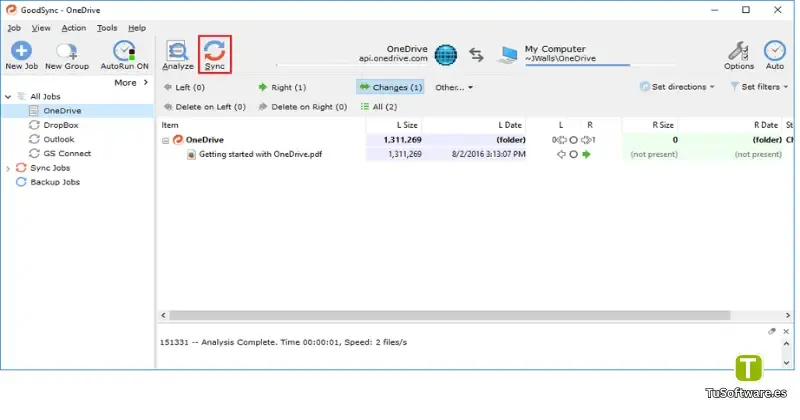Select the Backup Jobs group
Image resolution: width=800 pixels, height=420 pixels.
coord(55,182)
